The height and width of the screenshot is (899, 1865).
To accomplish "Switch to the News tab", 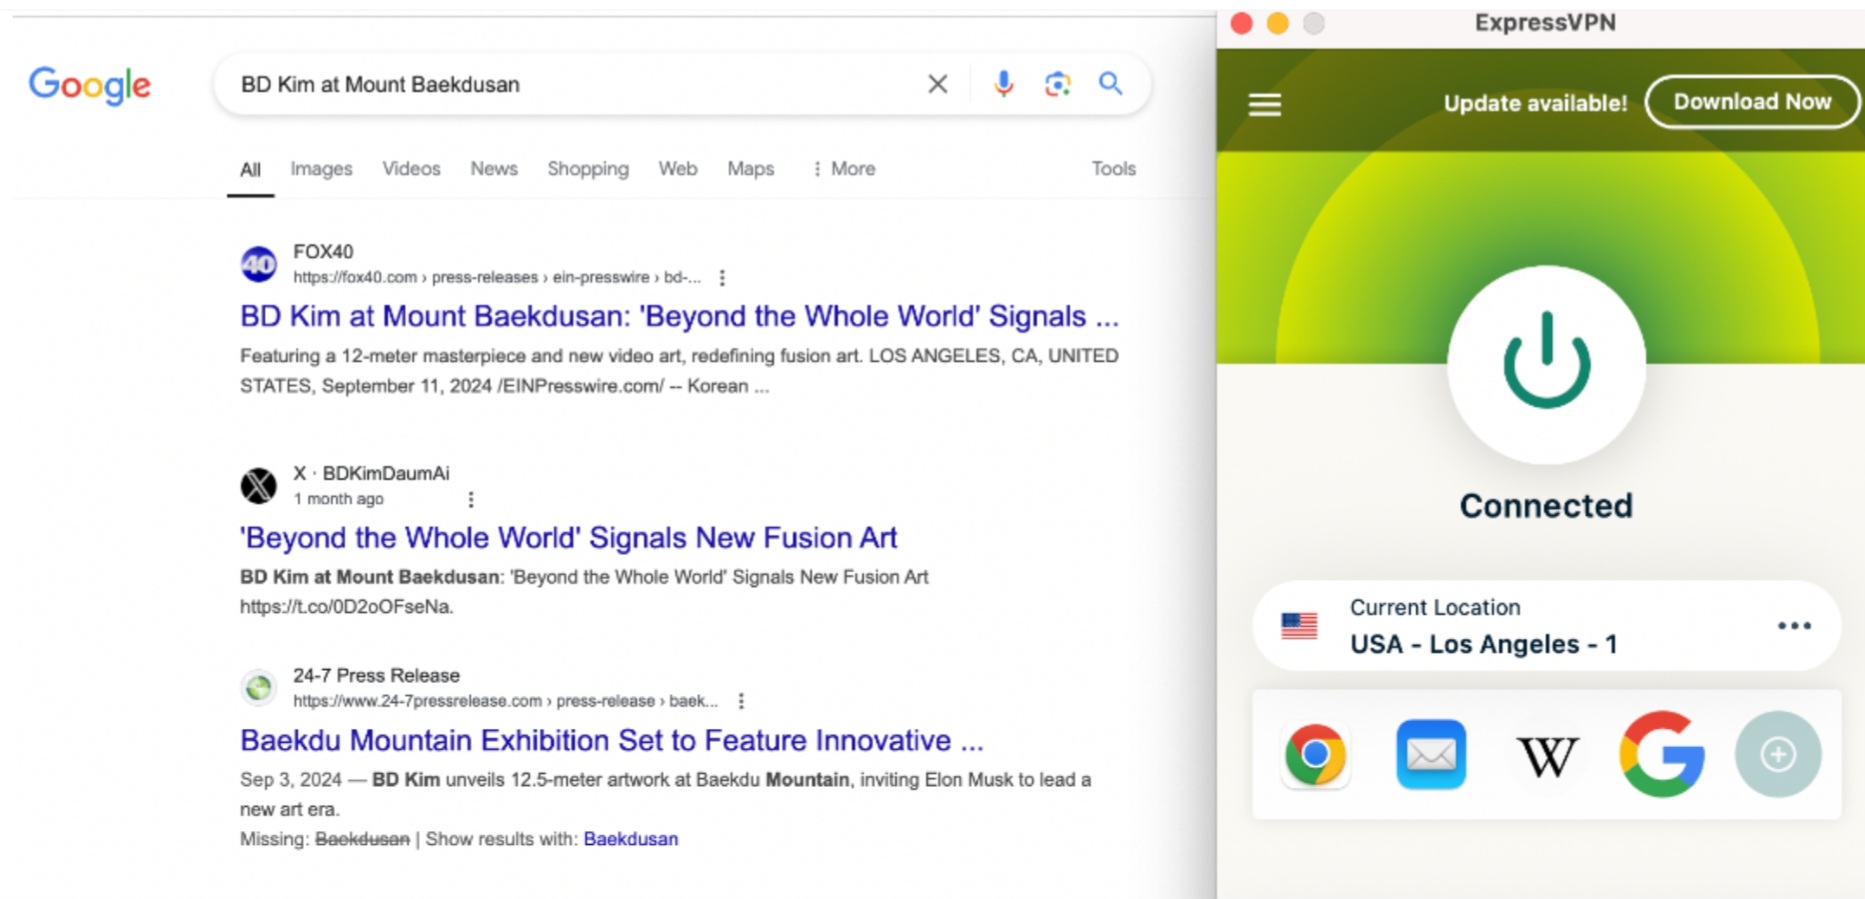I will tap(494, 169).
